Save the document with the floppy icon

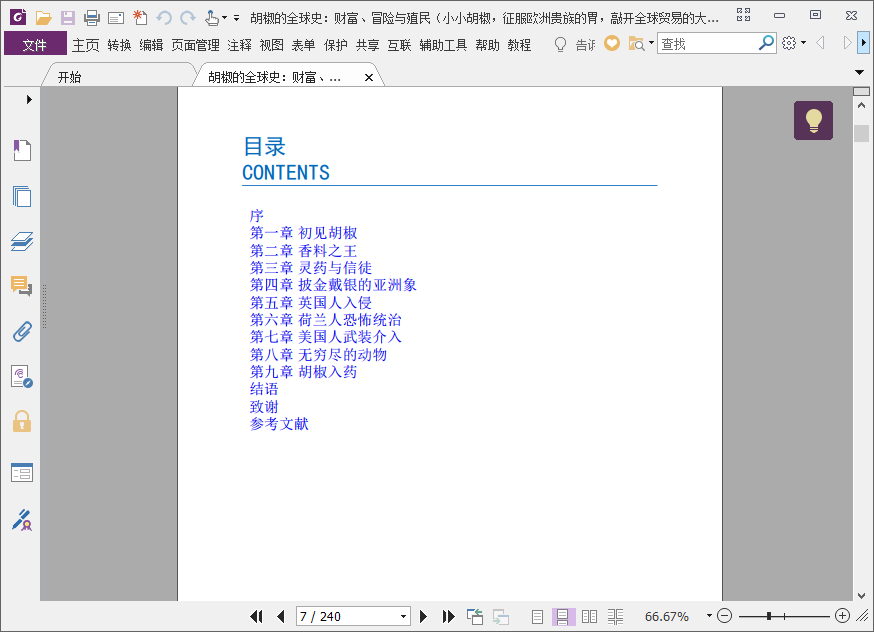pos(68,18)
